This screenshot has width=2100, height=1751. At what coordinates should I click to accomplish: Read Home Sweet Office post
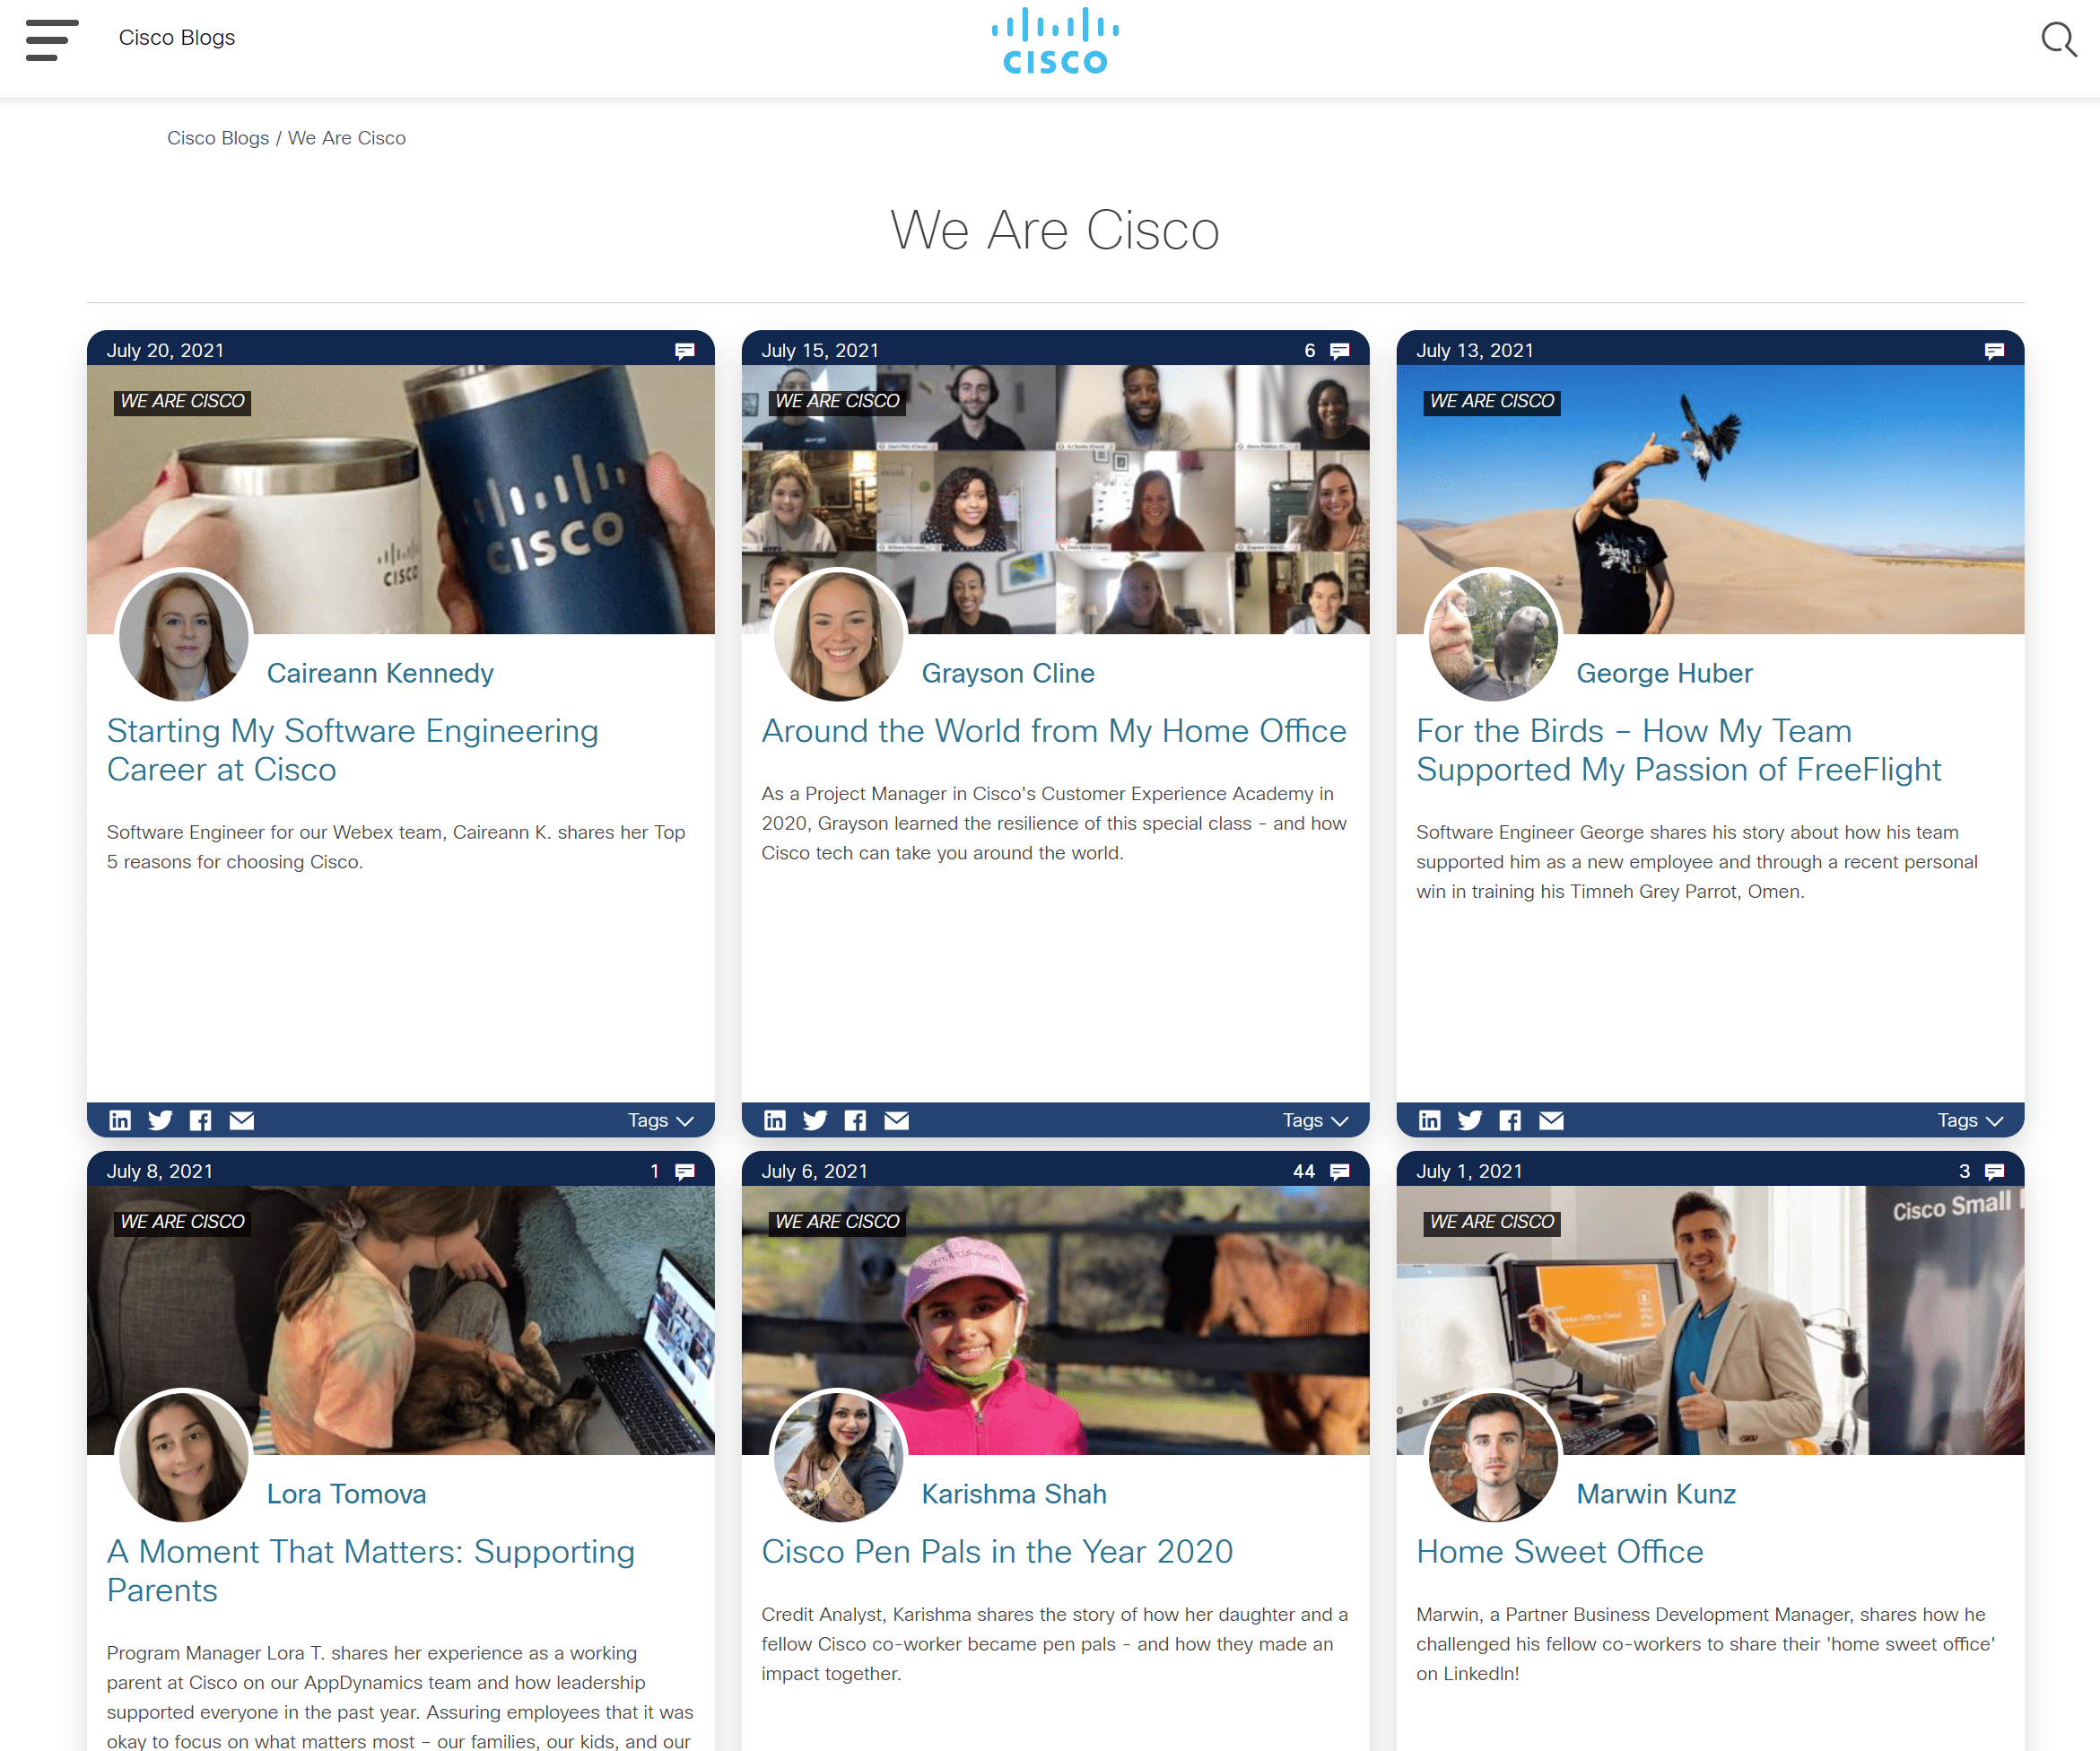(x=1560, y=1553)
